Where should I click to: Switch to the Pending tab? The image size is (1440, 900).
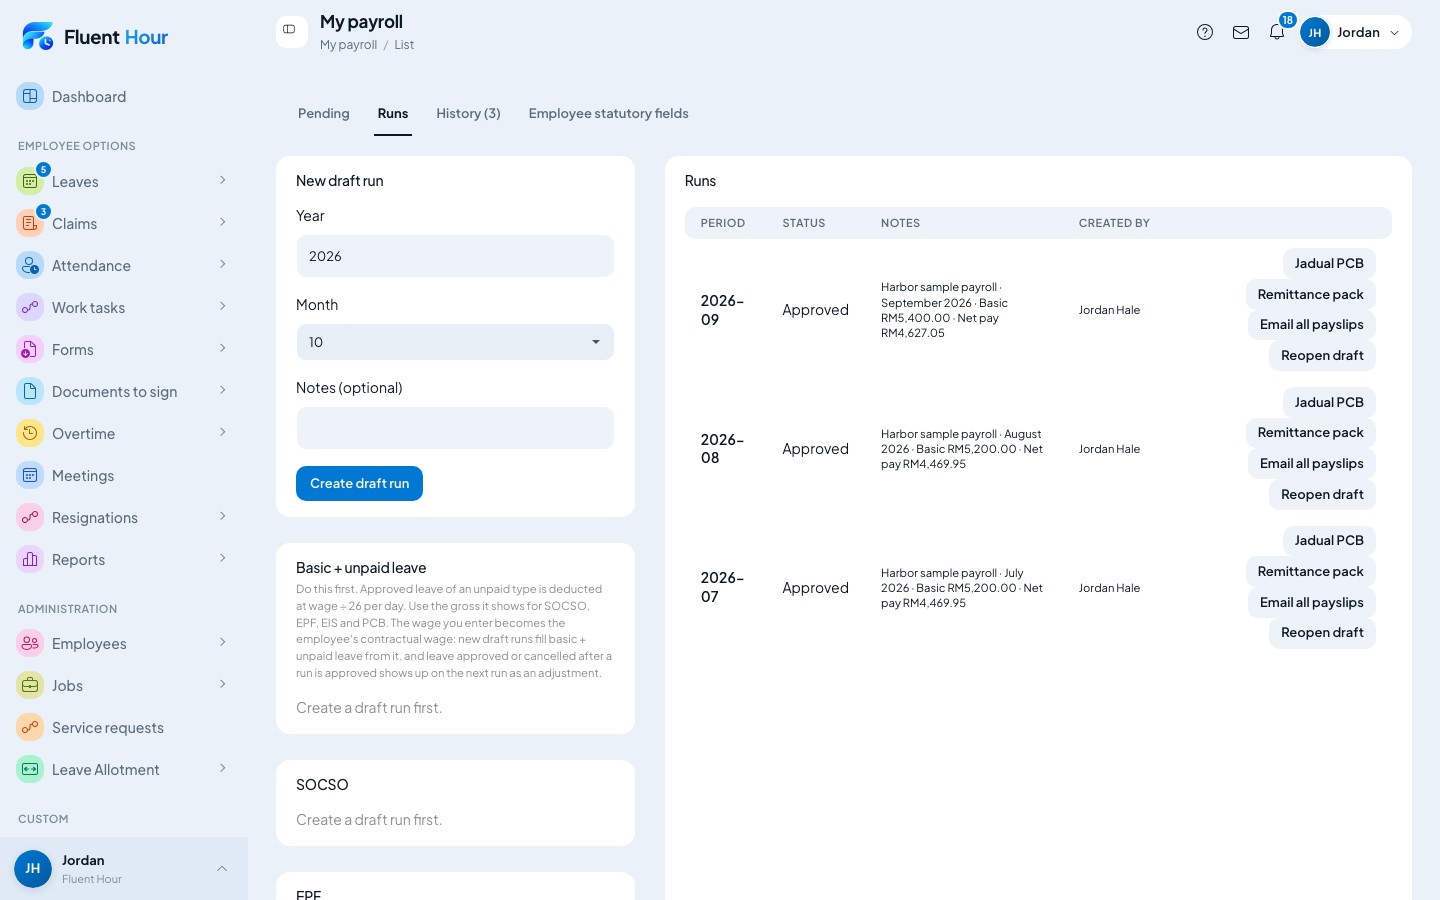coord(324,113)
